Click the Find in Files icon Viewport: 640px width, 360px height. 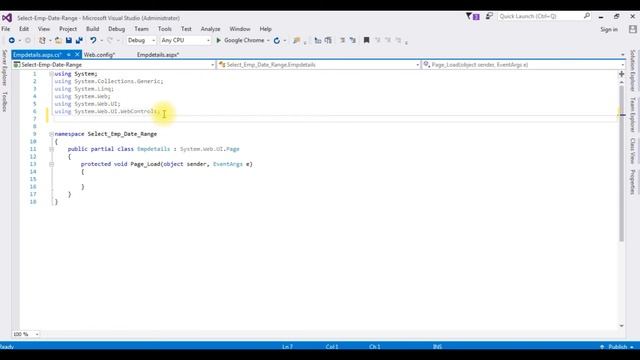(x=297, y=40)
